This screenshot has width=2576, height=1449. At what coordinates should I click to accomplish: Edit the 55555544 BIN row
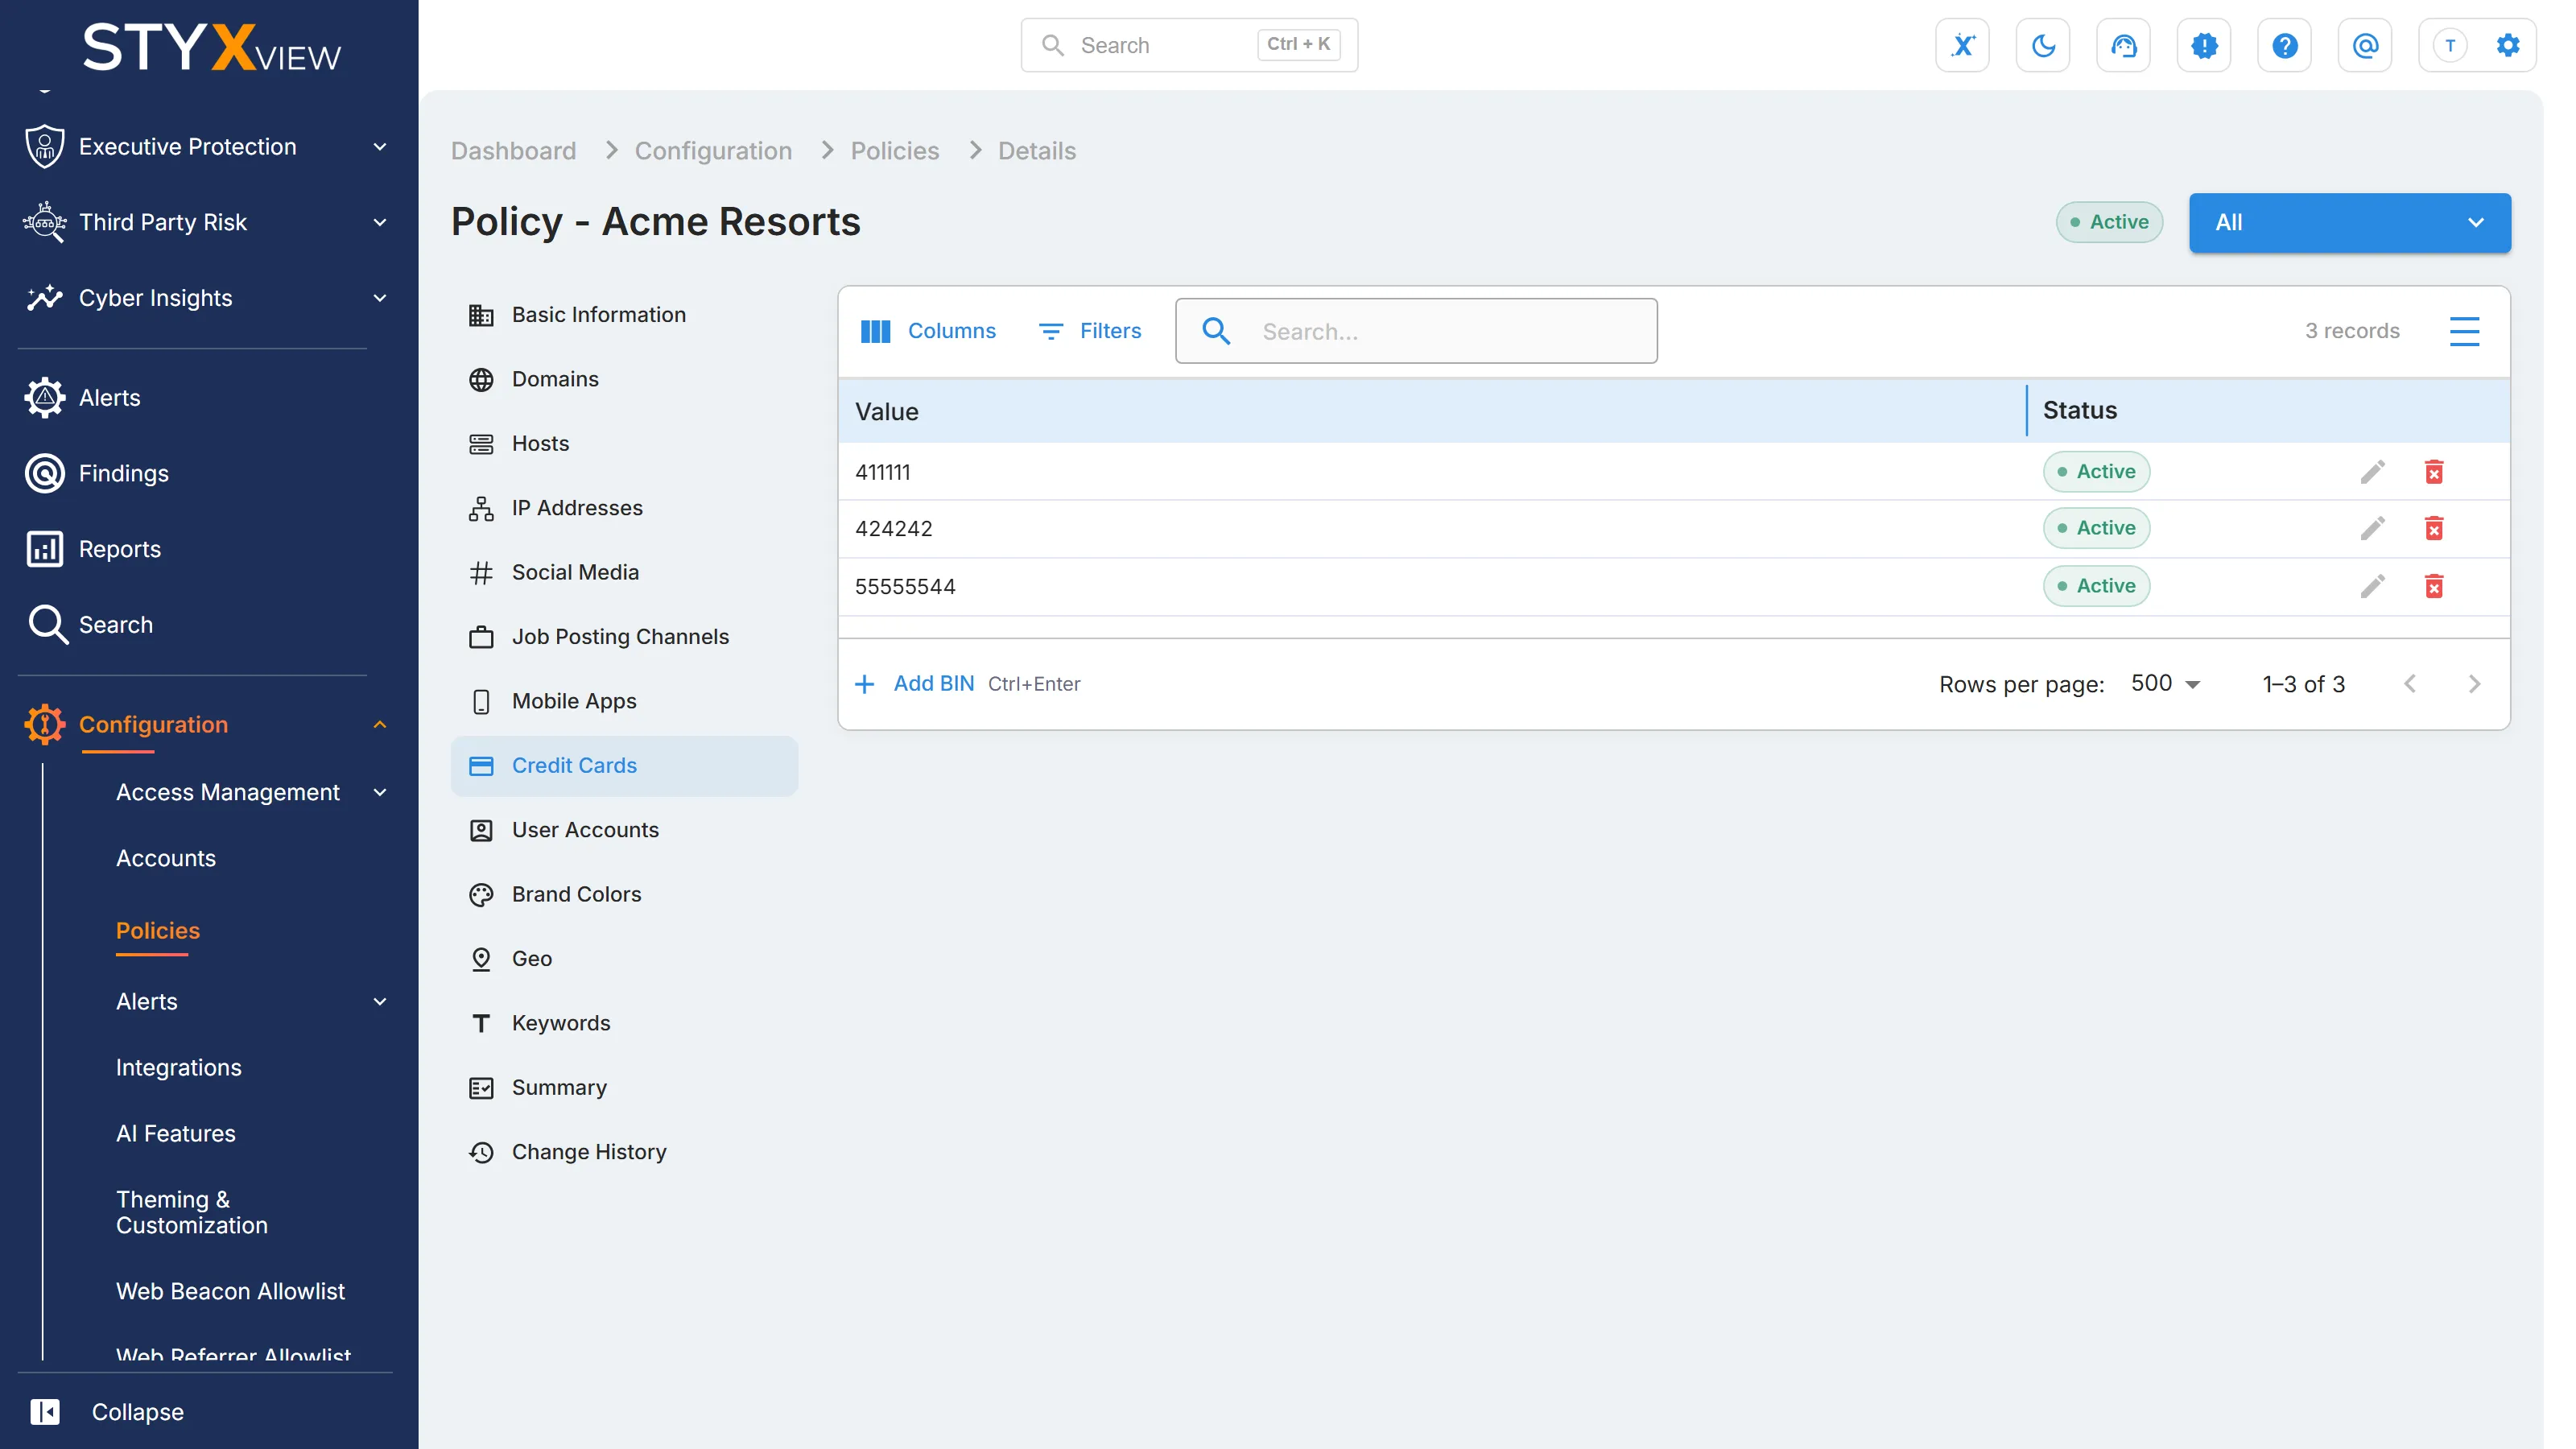tap(2372, 586)
